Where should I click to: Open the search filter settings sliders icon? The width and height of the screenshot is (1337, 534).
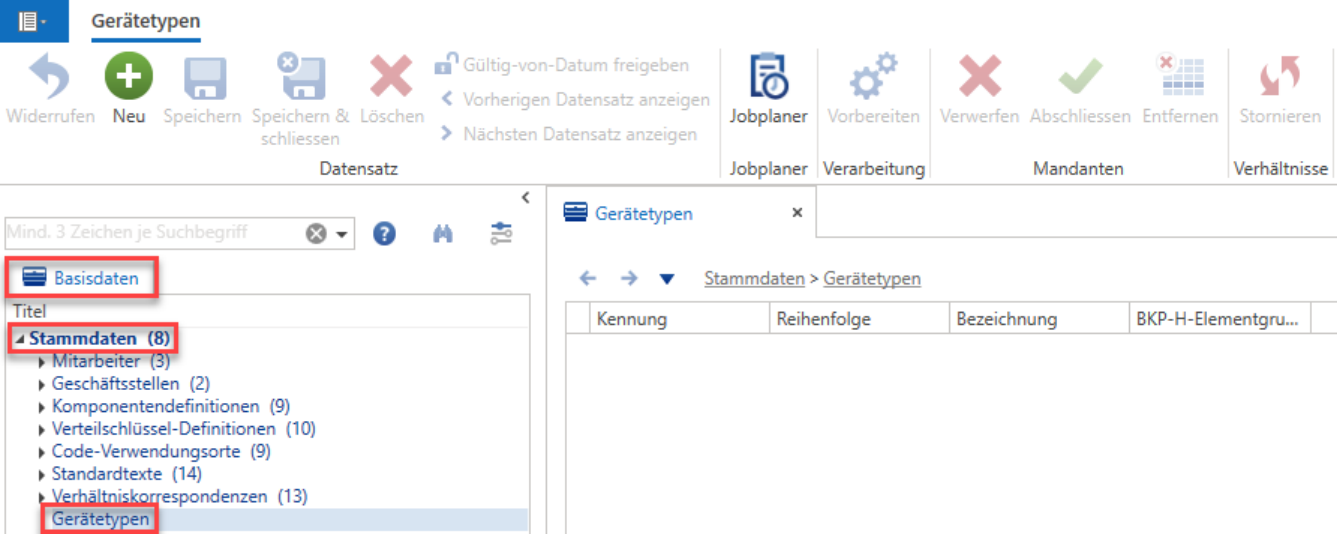click(x=501, y=233)
